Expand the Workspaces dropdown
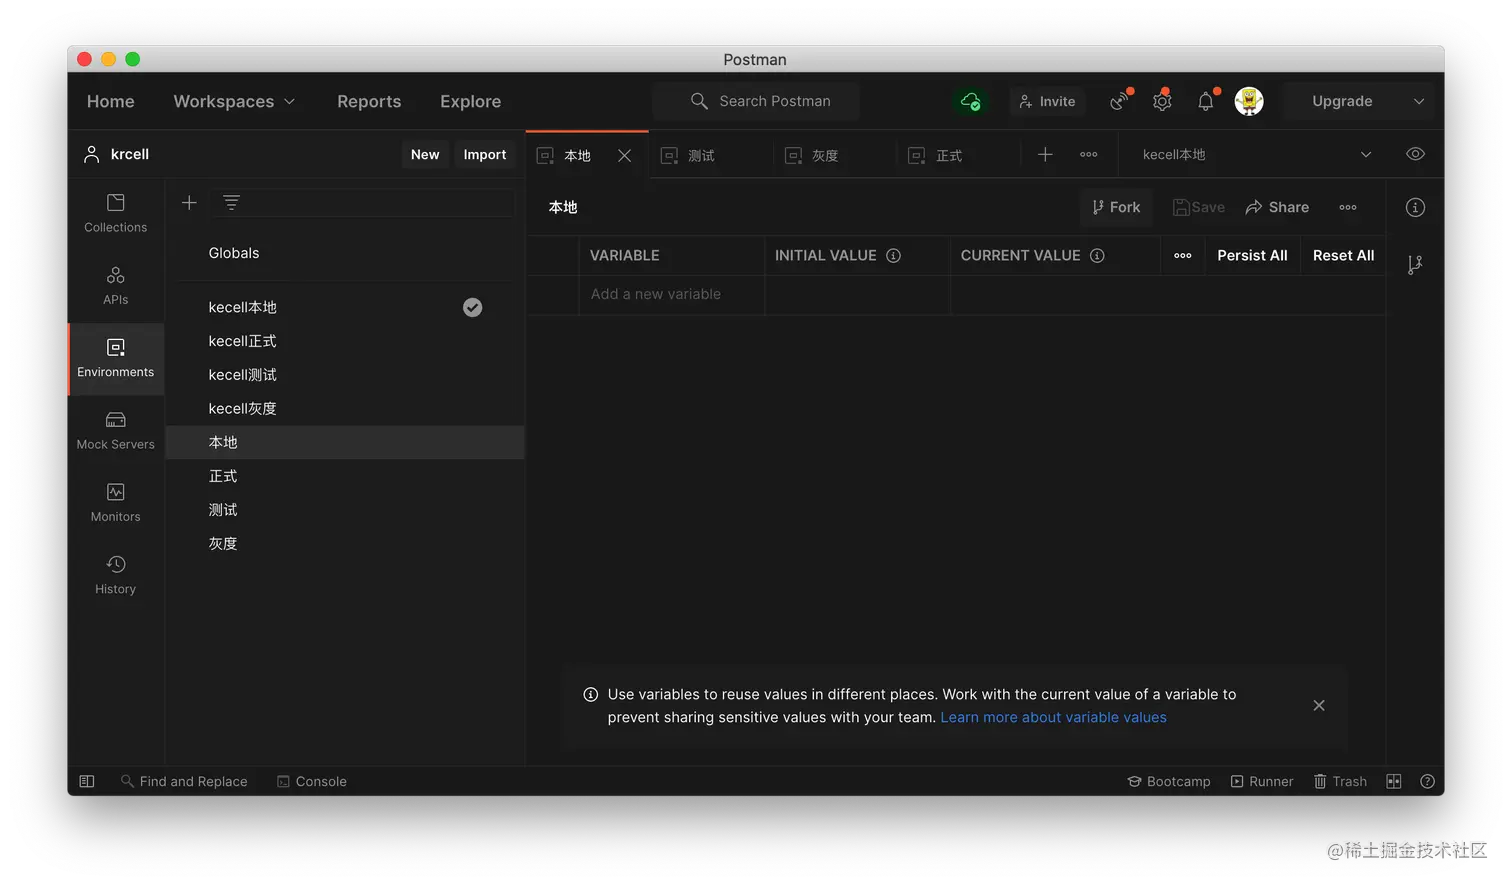The width and height of the screenshot is (1512, 885). 234,101
